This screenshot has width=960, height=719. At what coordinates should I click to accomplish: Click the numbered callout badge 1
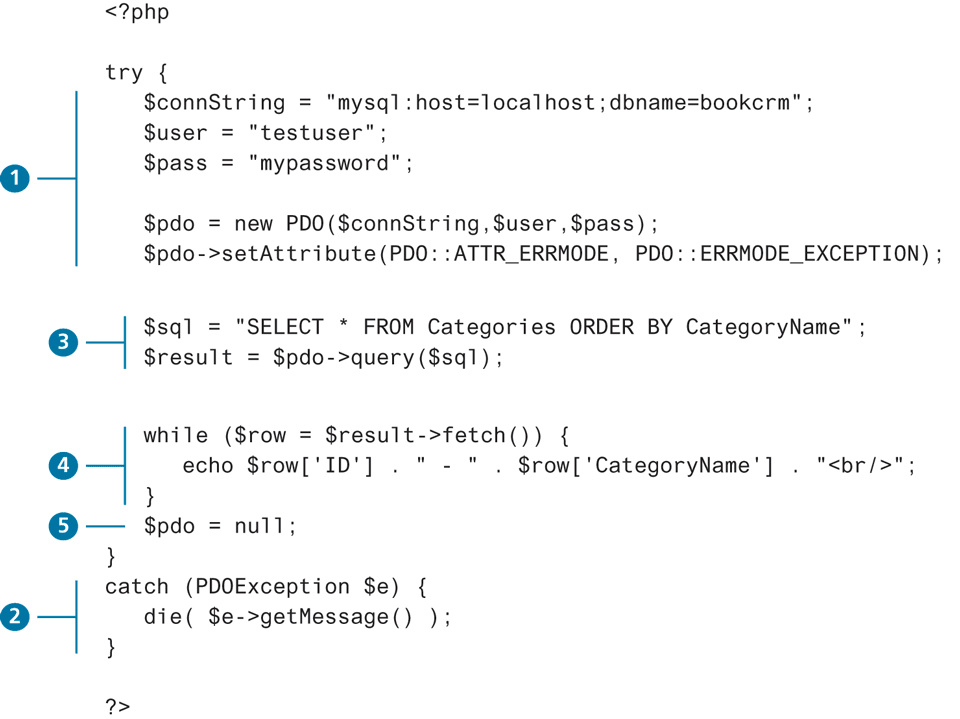[x=15, y=180]
